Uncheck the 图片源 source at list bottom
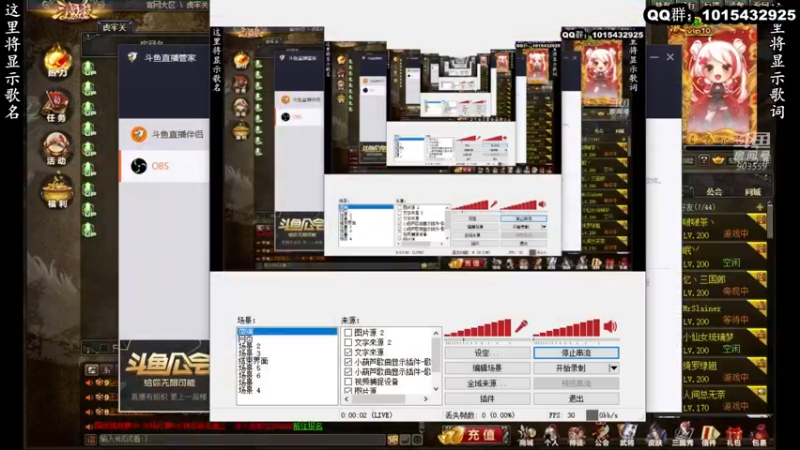The image size is (800, 450). 348,391
